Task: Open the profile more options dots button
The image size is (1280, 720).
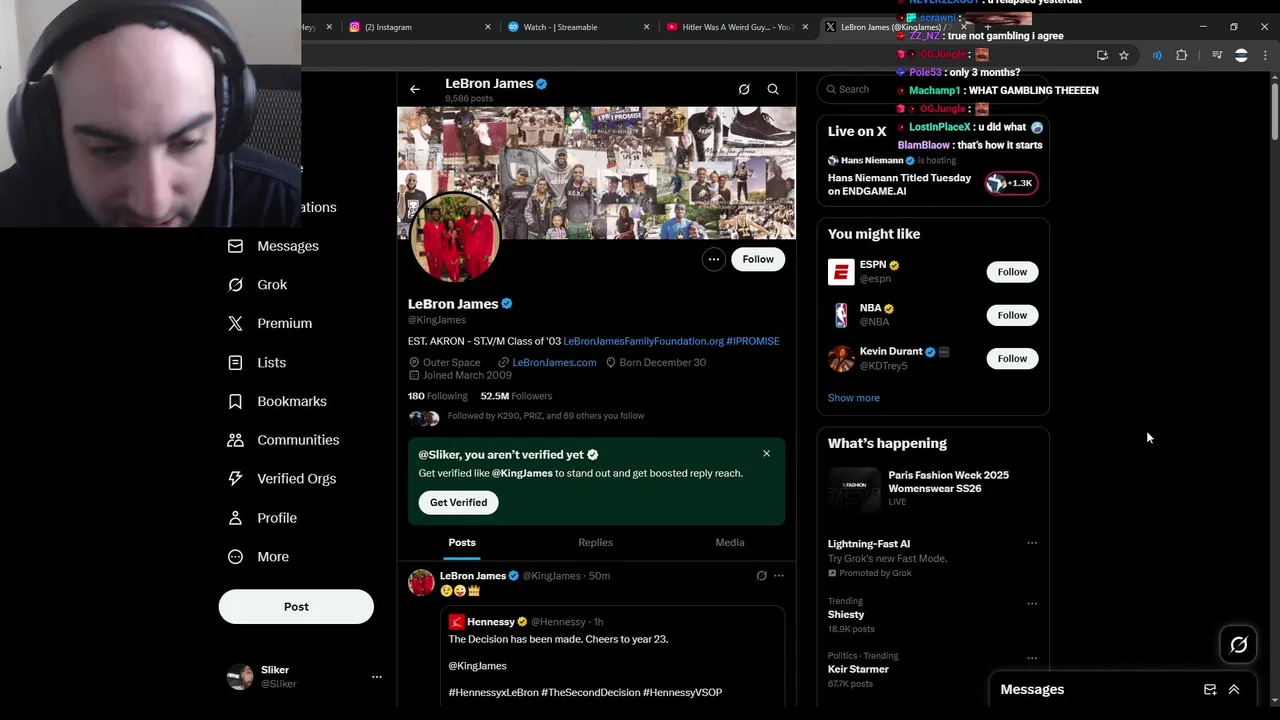Action: 713,259
